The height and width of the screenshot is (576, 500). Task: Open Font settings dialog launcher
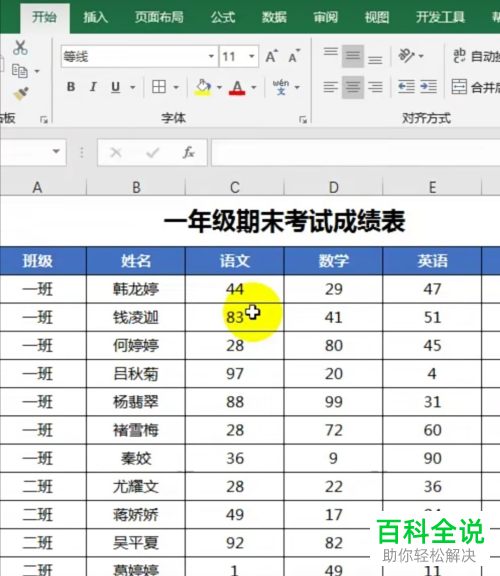coord(303,119)
